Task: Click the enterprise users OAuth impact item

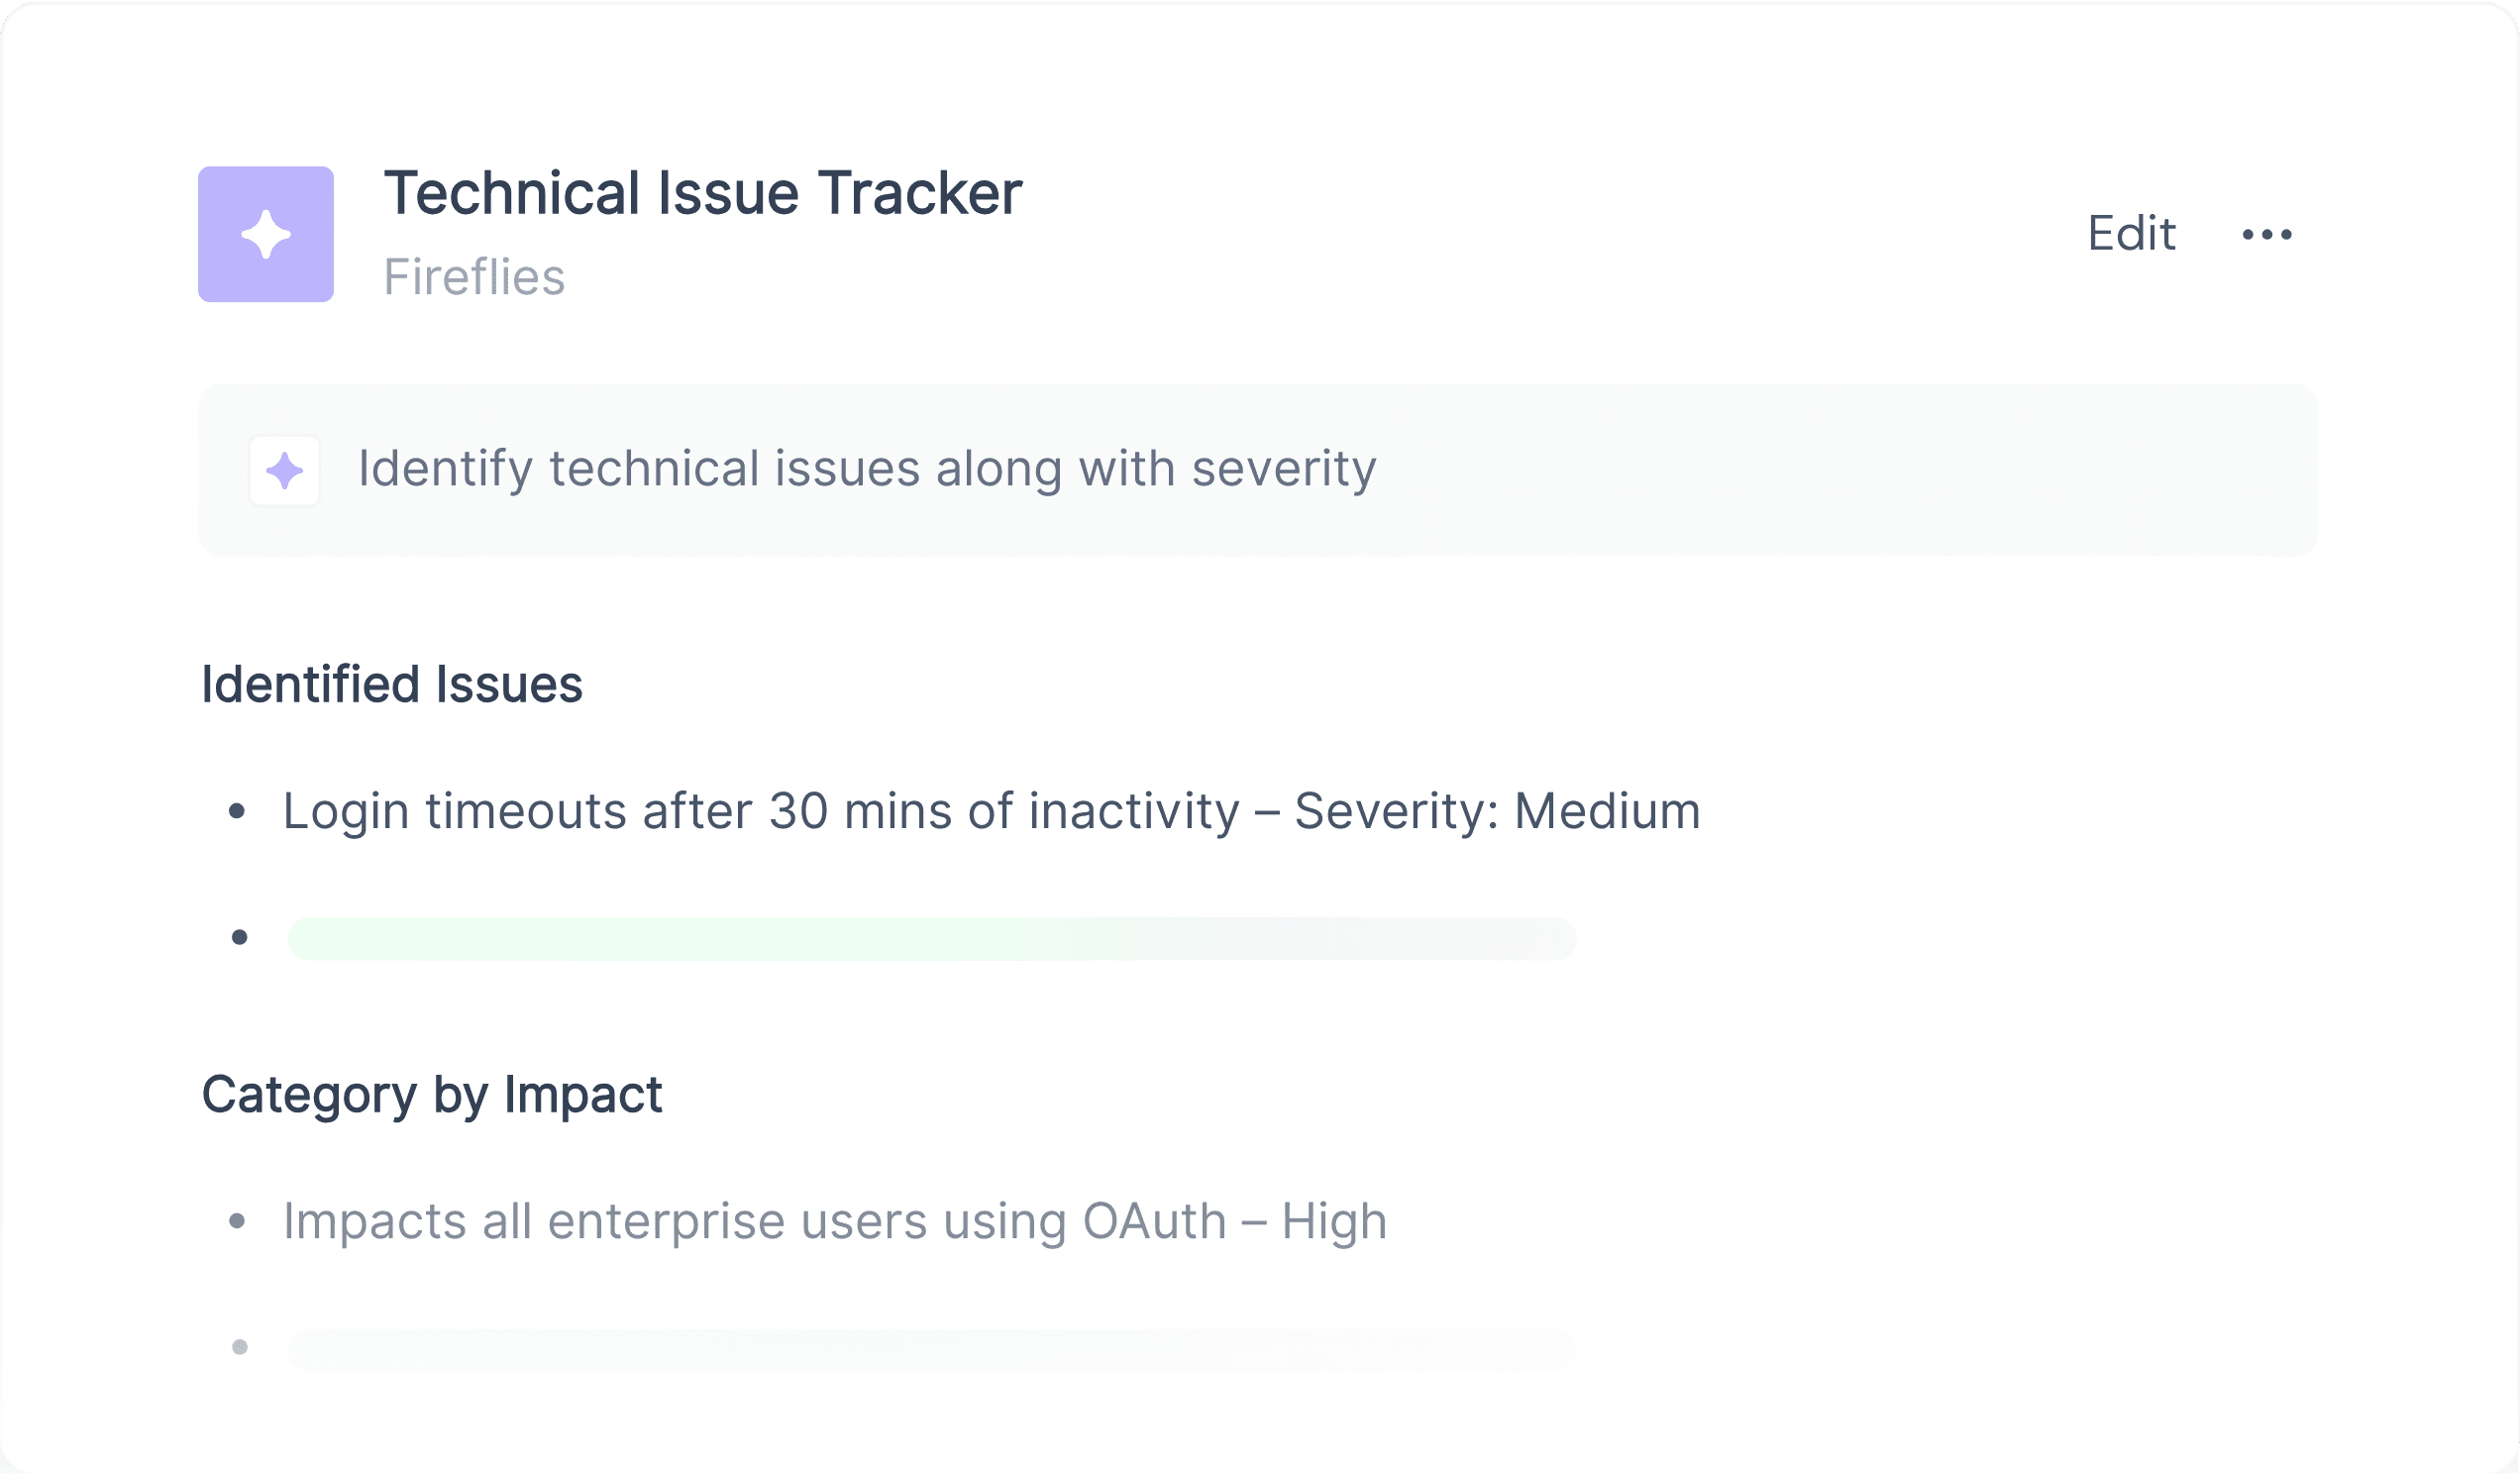Action: pyautogui.click(x=835, y=1221)
